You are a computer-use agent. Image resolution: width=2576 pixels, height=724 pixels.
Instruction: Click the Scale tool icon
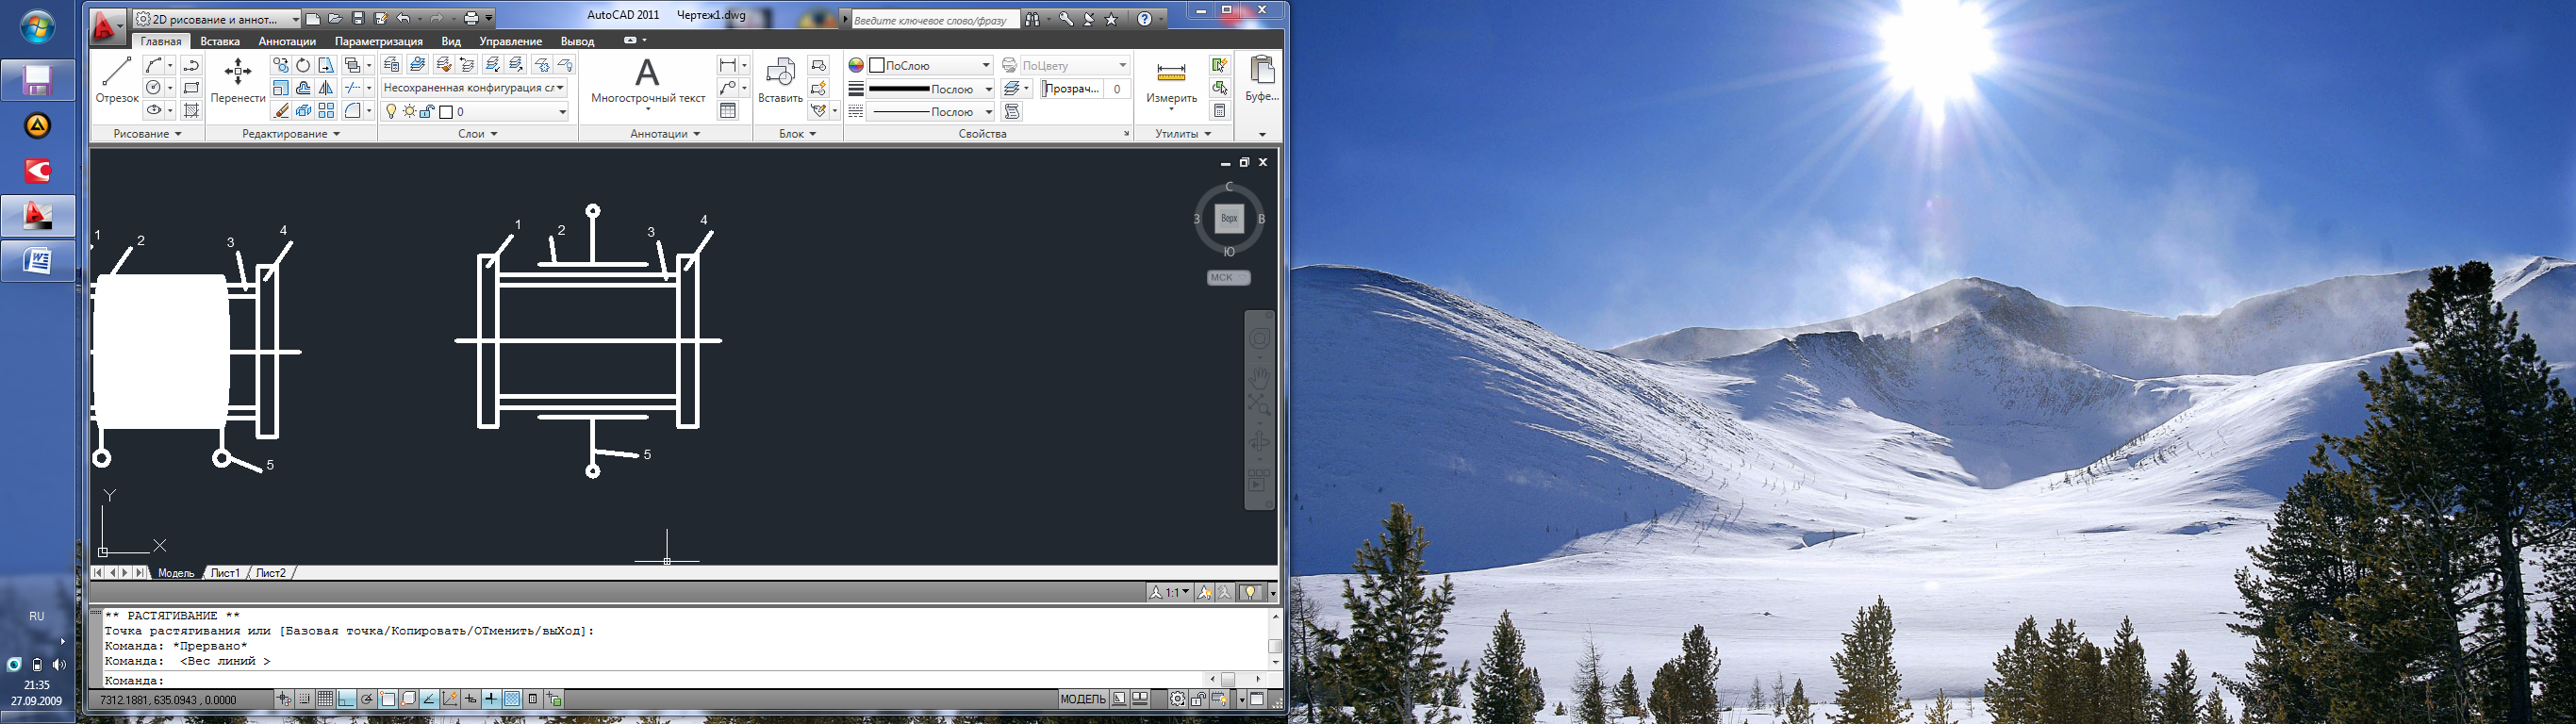281,88
